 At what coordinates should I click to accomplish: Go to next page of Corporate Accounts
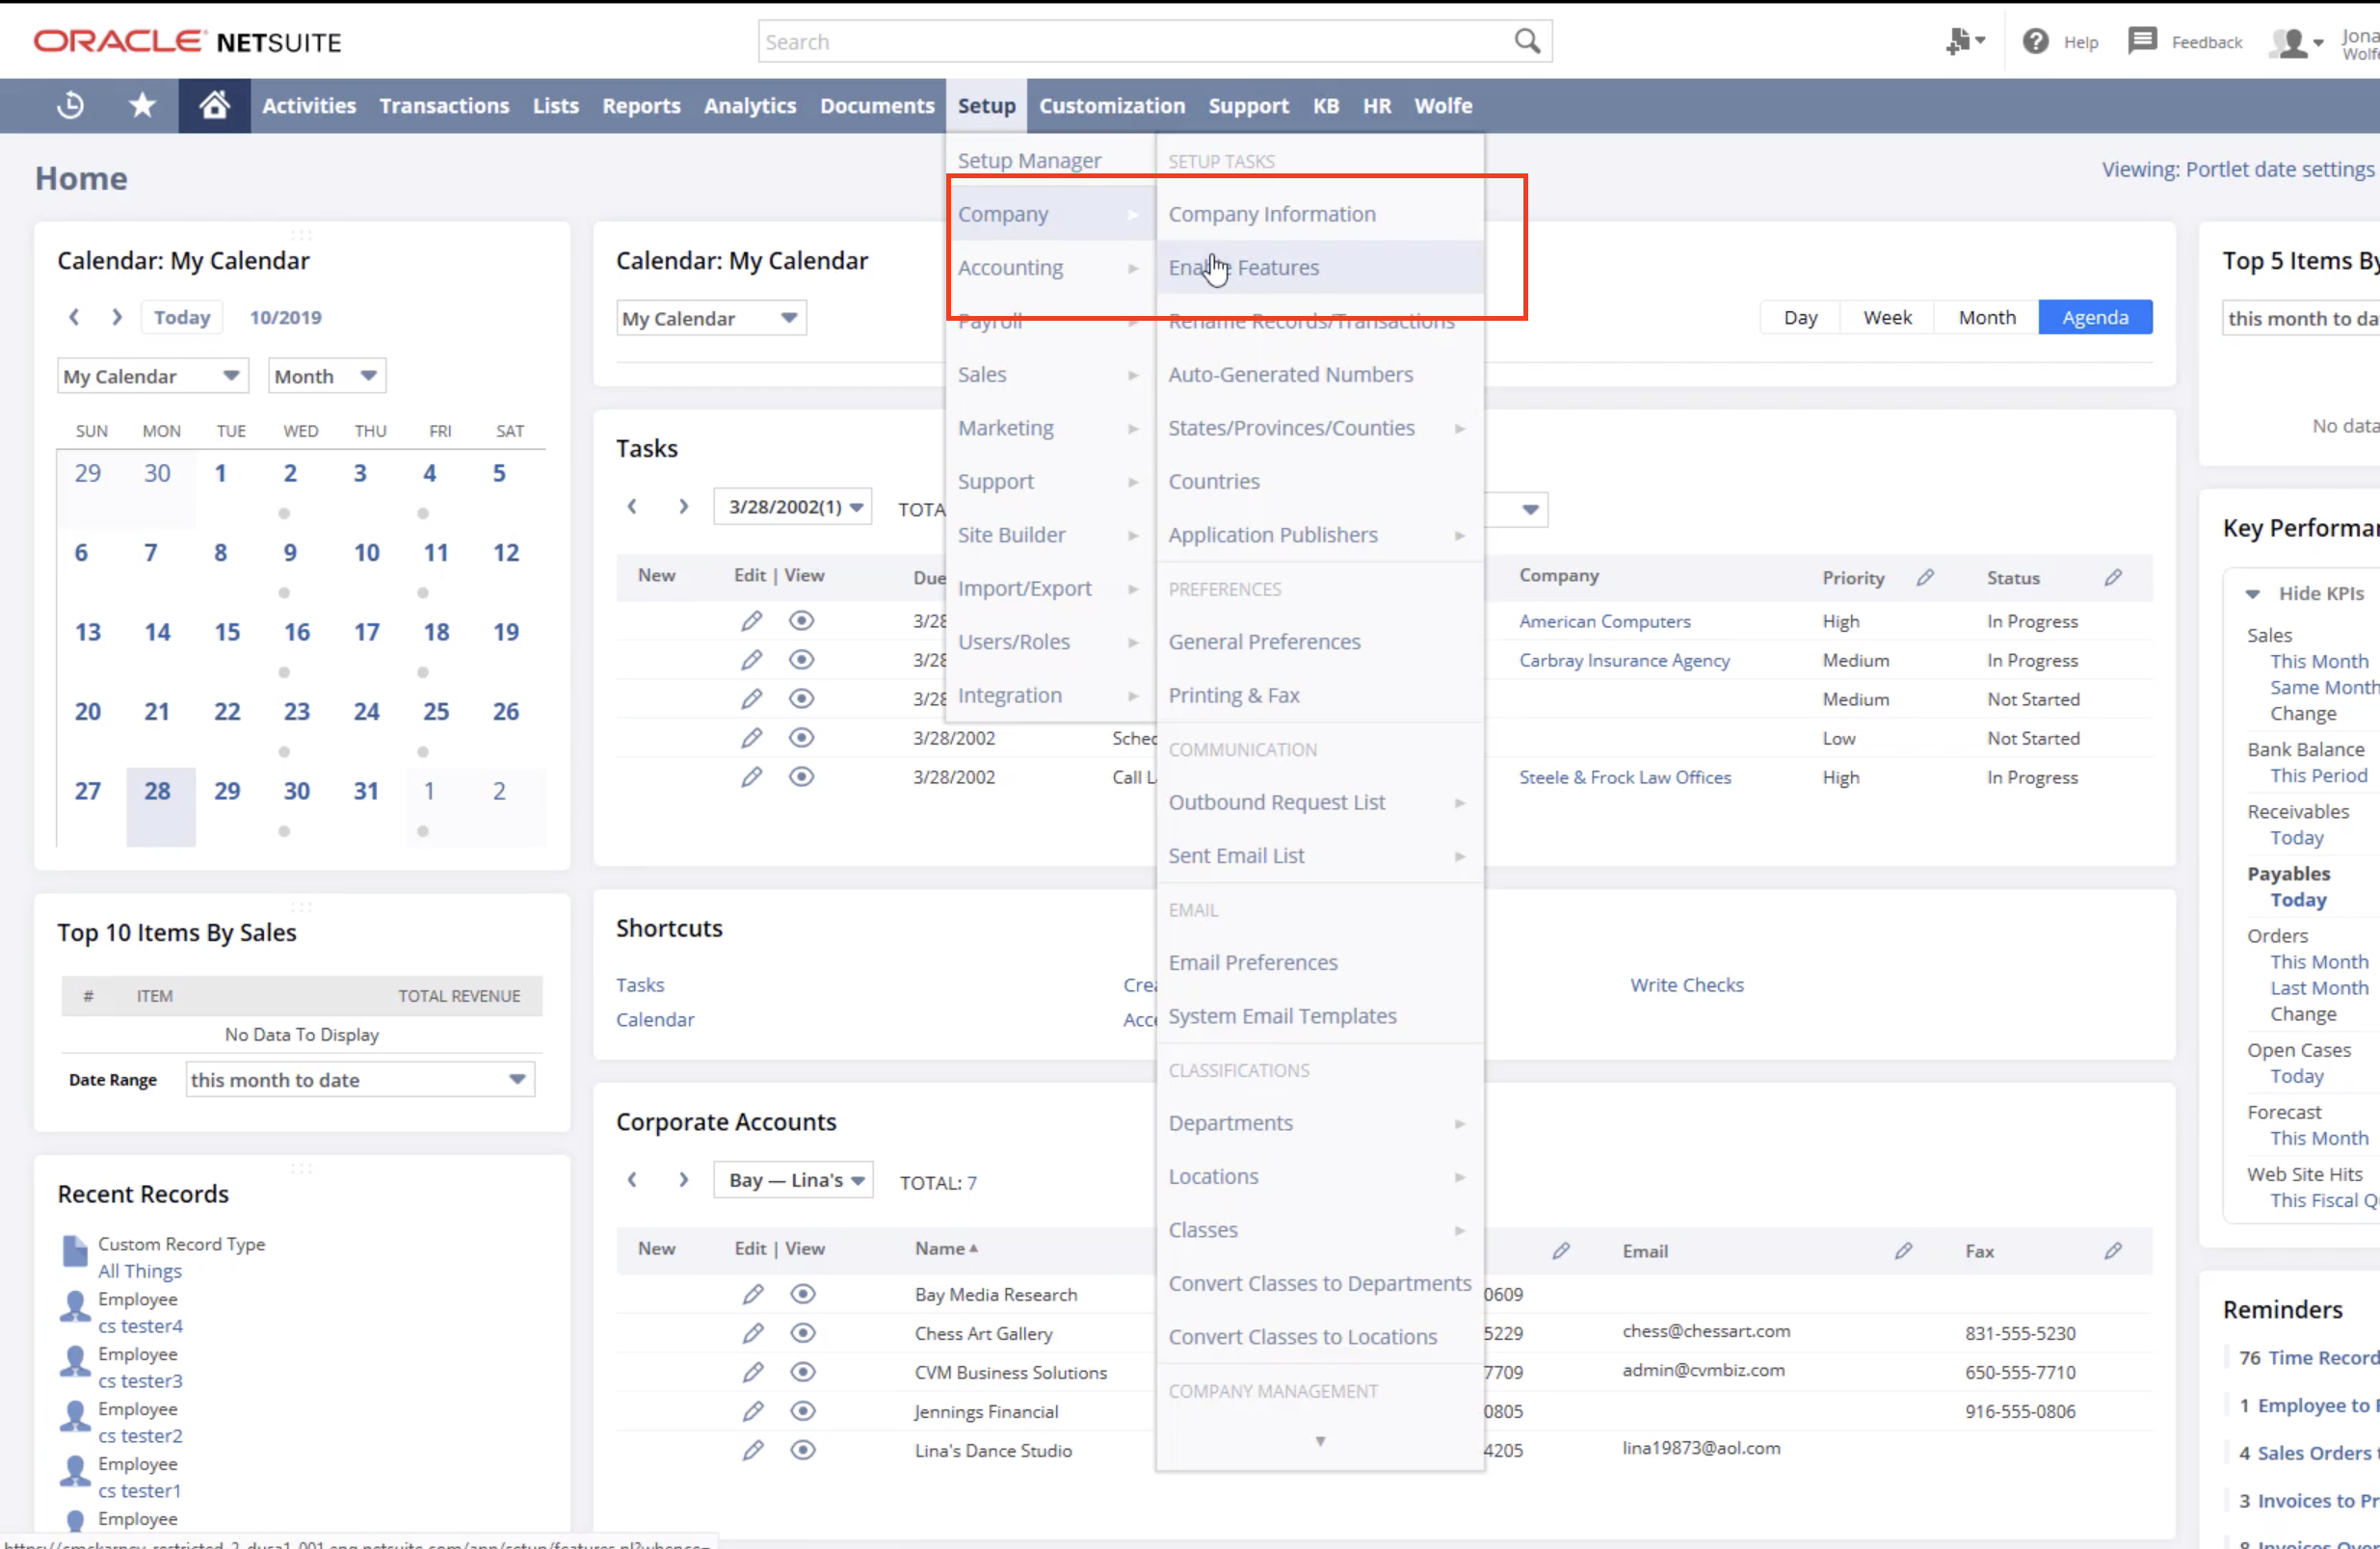[683, 1179]
